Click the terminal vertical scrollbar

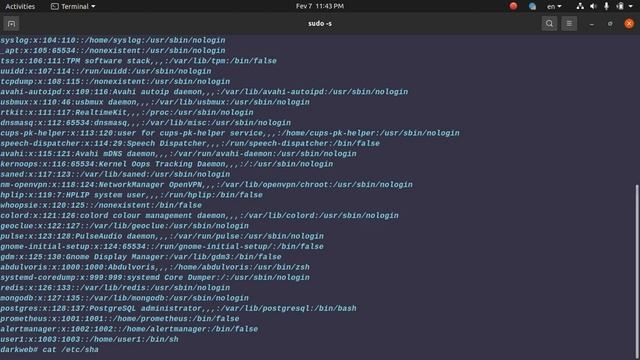point(637,272)
